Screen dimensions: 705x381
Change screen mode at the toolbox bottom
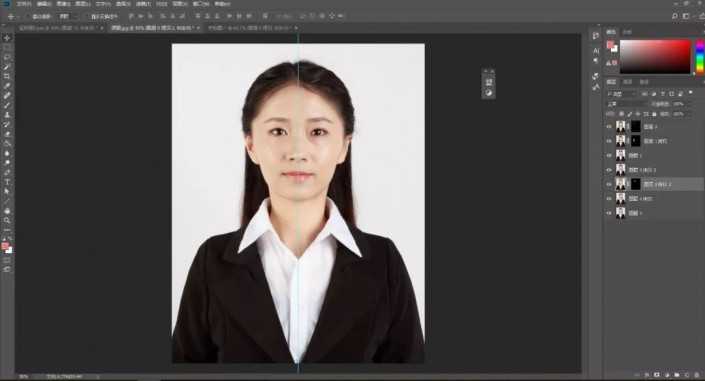point(7,269)
